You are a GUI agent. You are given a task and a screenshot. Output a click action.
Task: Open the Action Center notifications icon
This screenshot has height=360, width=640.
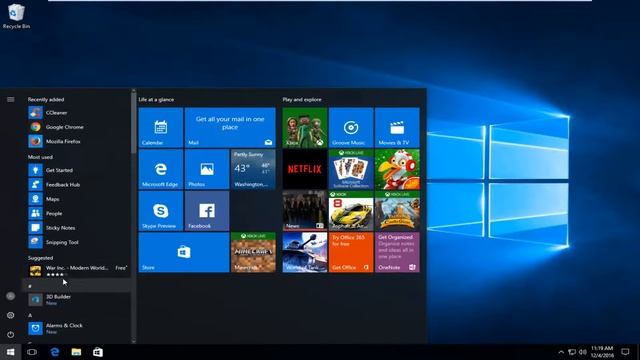(x=625, y=352)
